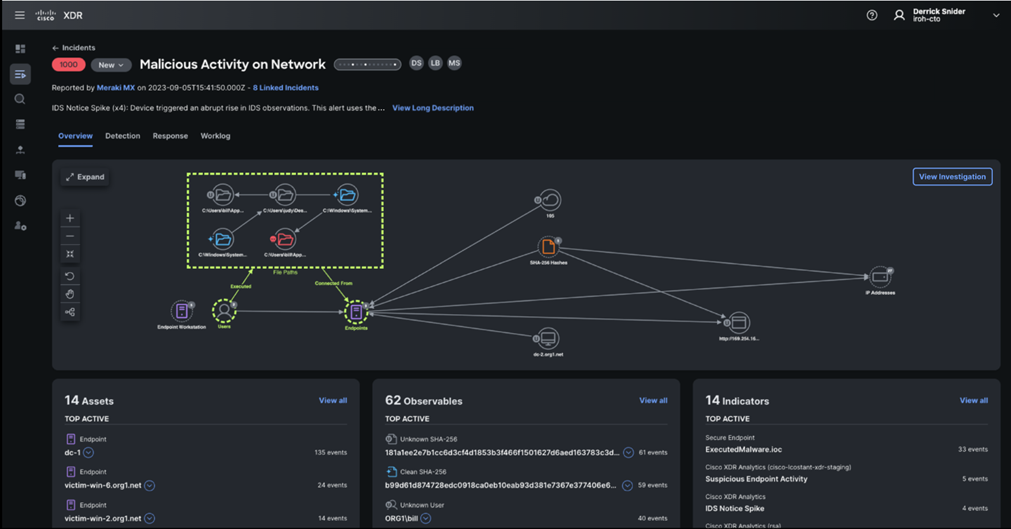Select the orange SHA-256 Hashes node
1011x529 pixels.
[548, 247]
